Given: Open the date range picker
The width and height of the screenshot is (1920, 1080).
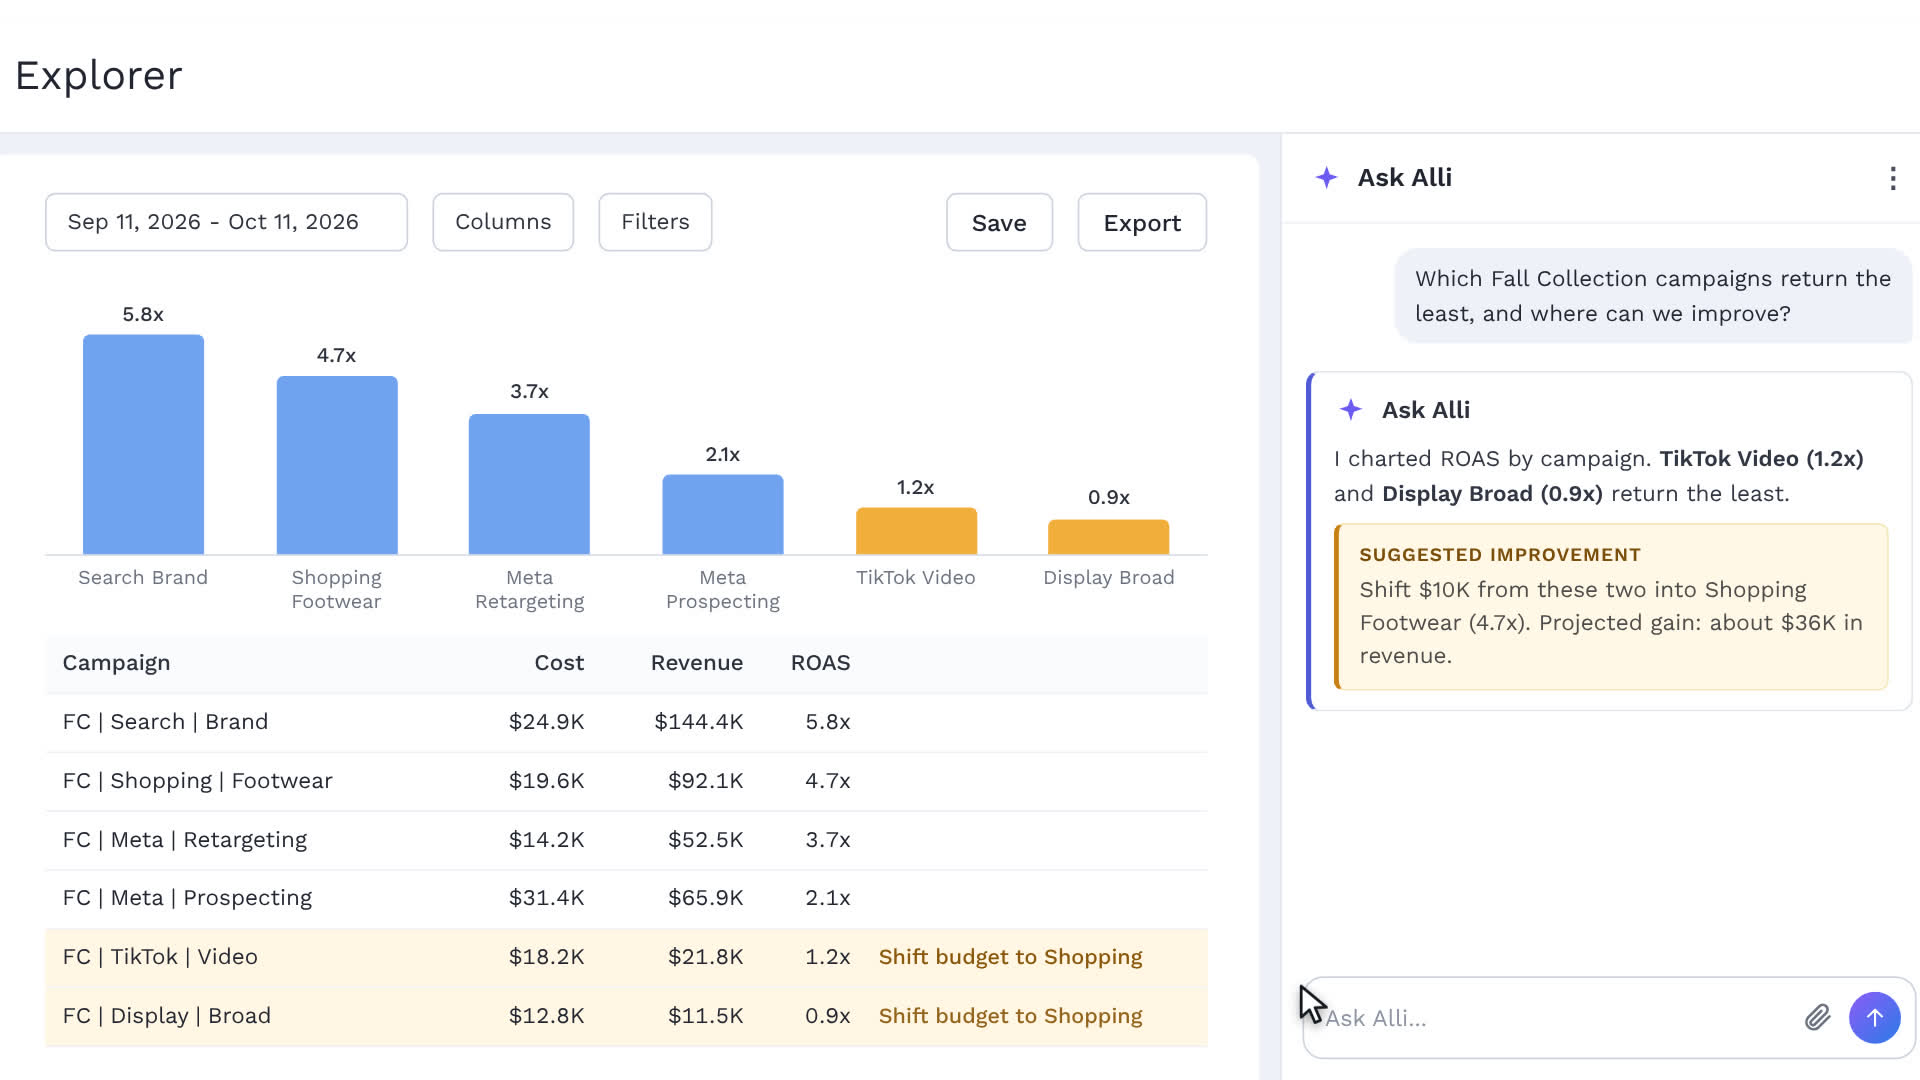Looking at the screenshot, I should [226, 222].
